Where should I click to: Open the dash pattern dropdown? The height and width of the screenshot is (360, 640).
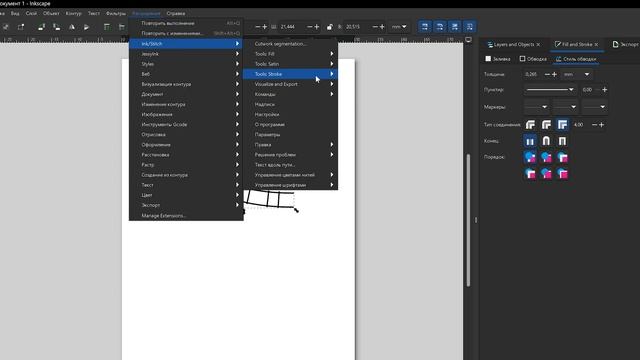pyautogui.click(x=550, y=90)
